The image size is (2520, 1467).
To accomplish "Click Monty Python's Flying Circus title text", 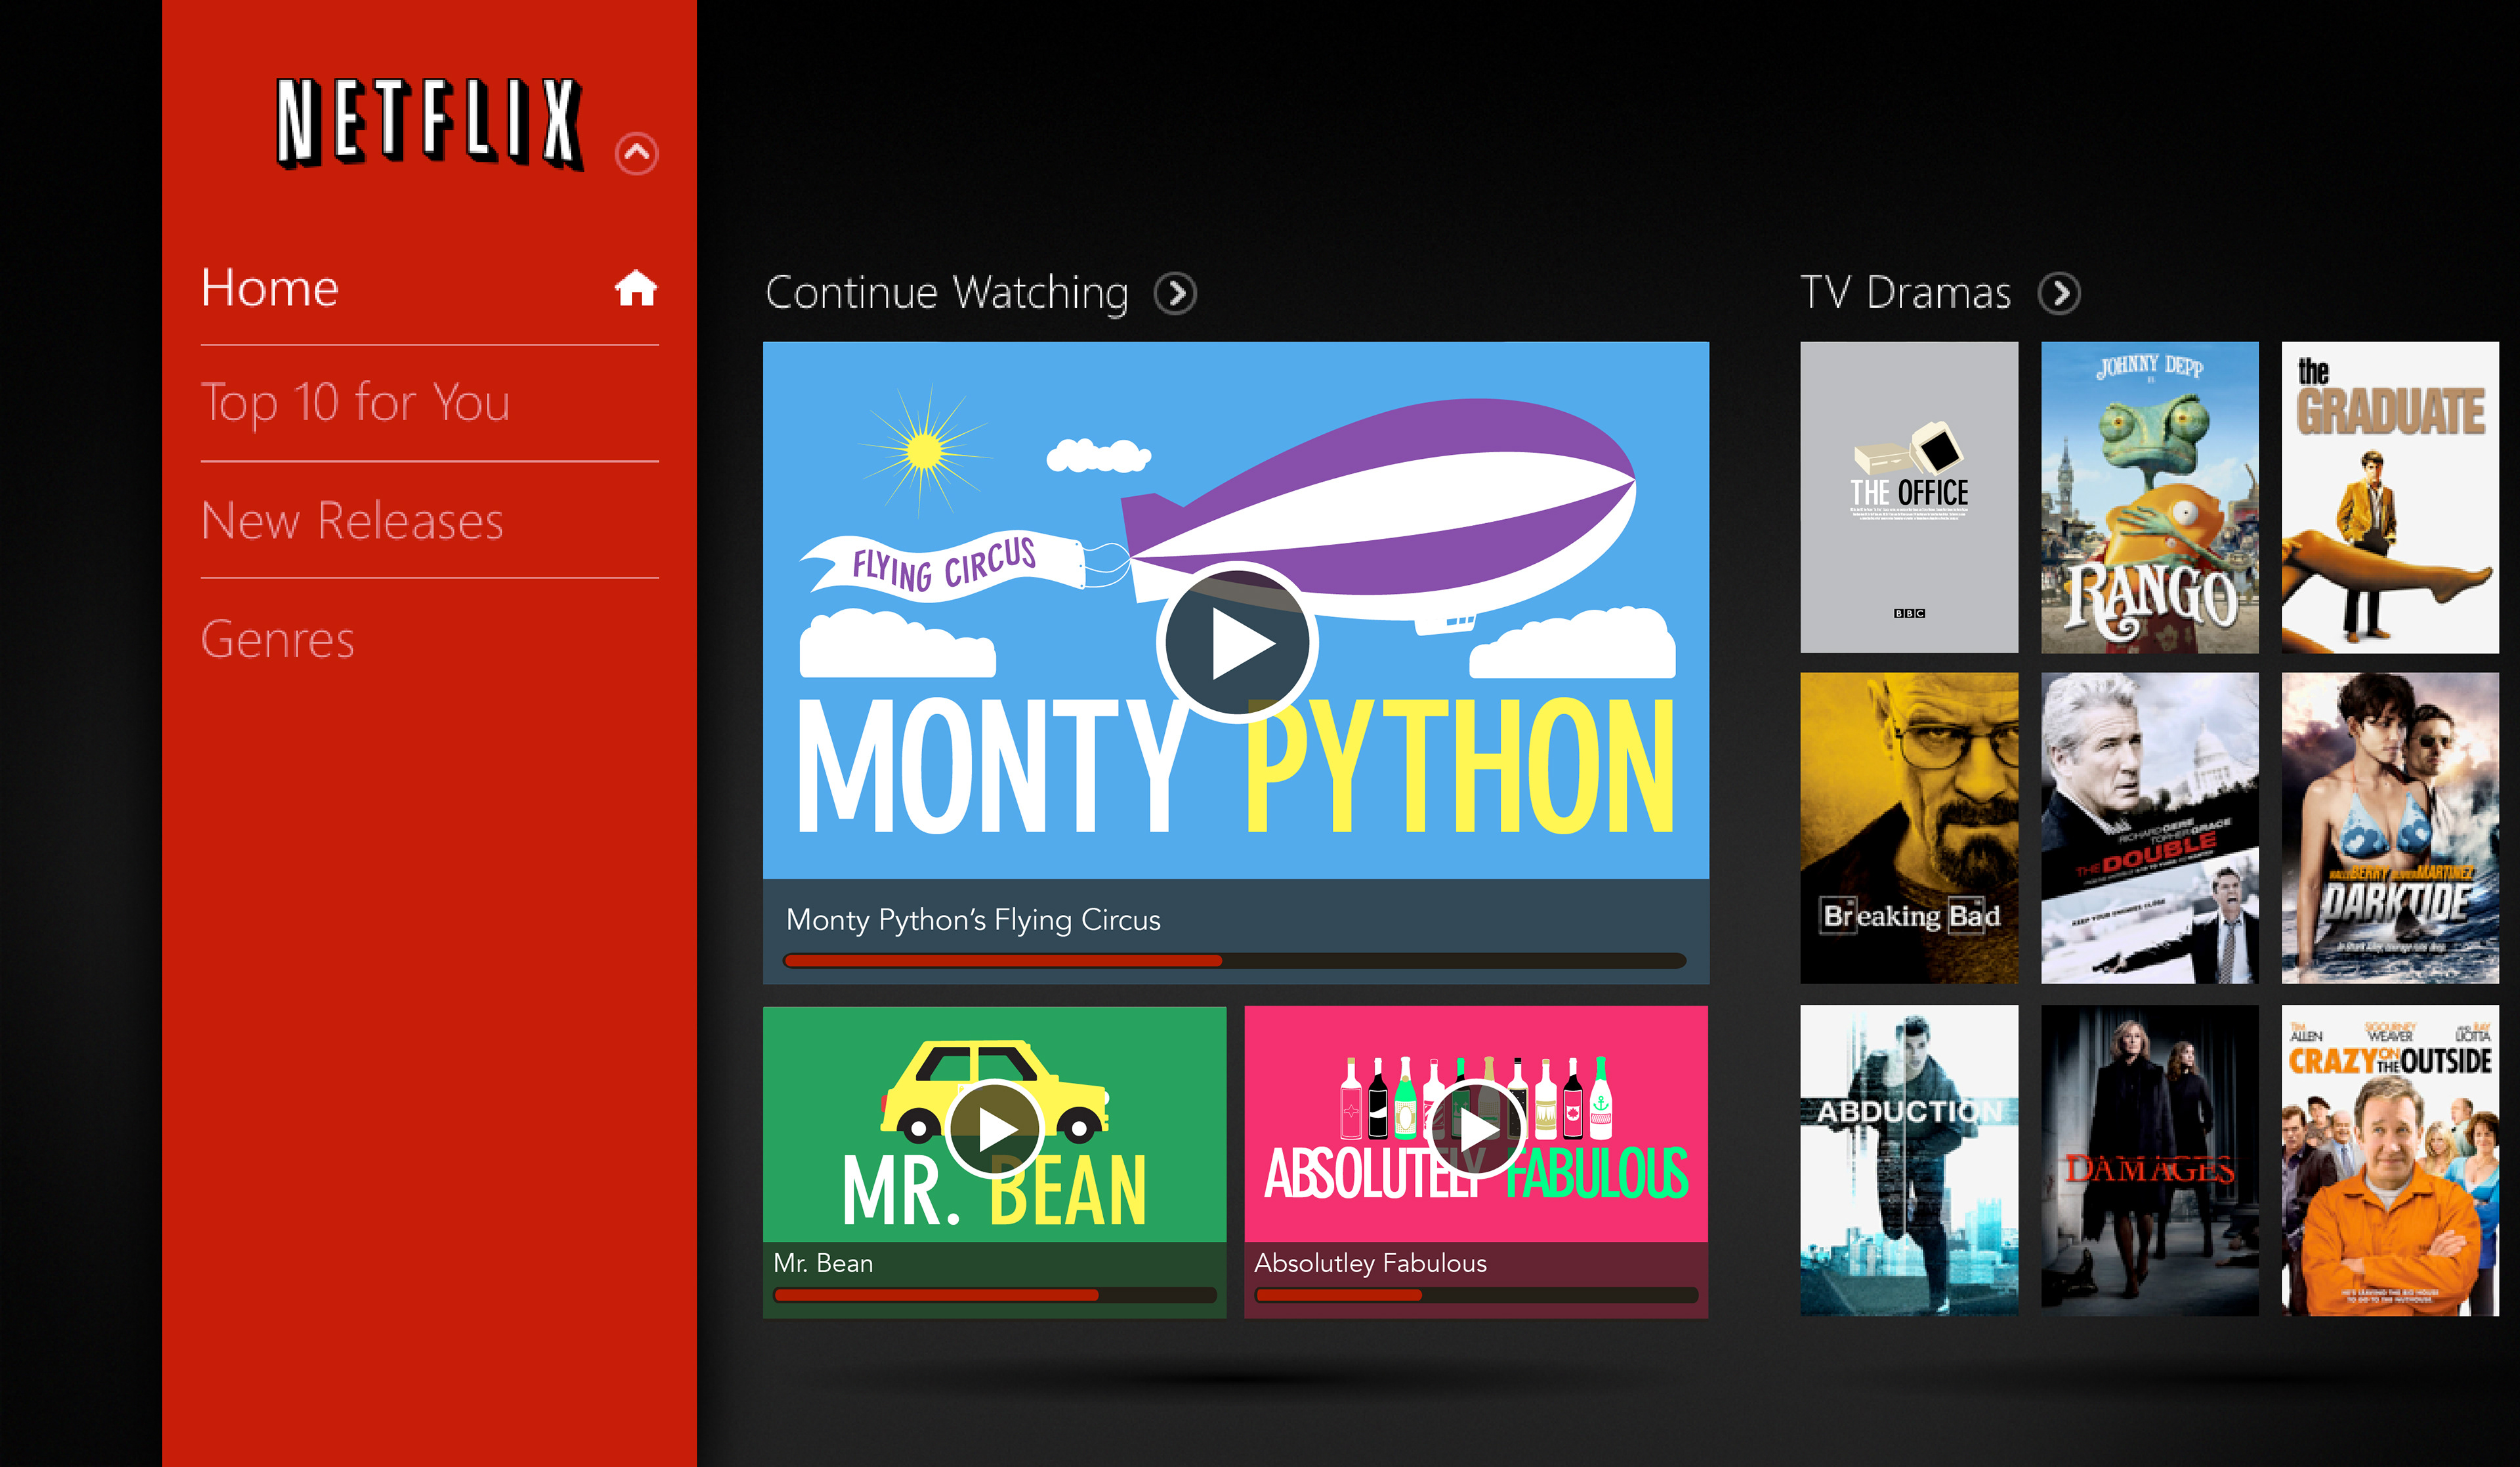I will [973, 920].
